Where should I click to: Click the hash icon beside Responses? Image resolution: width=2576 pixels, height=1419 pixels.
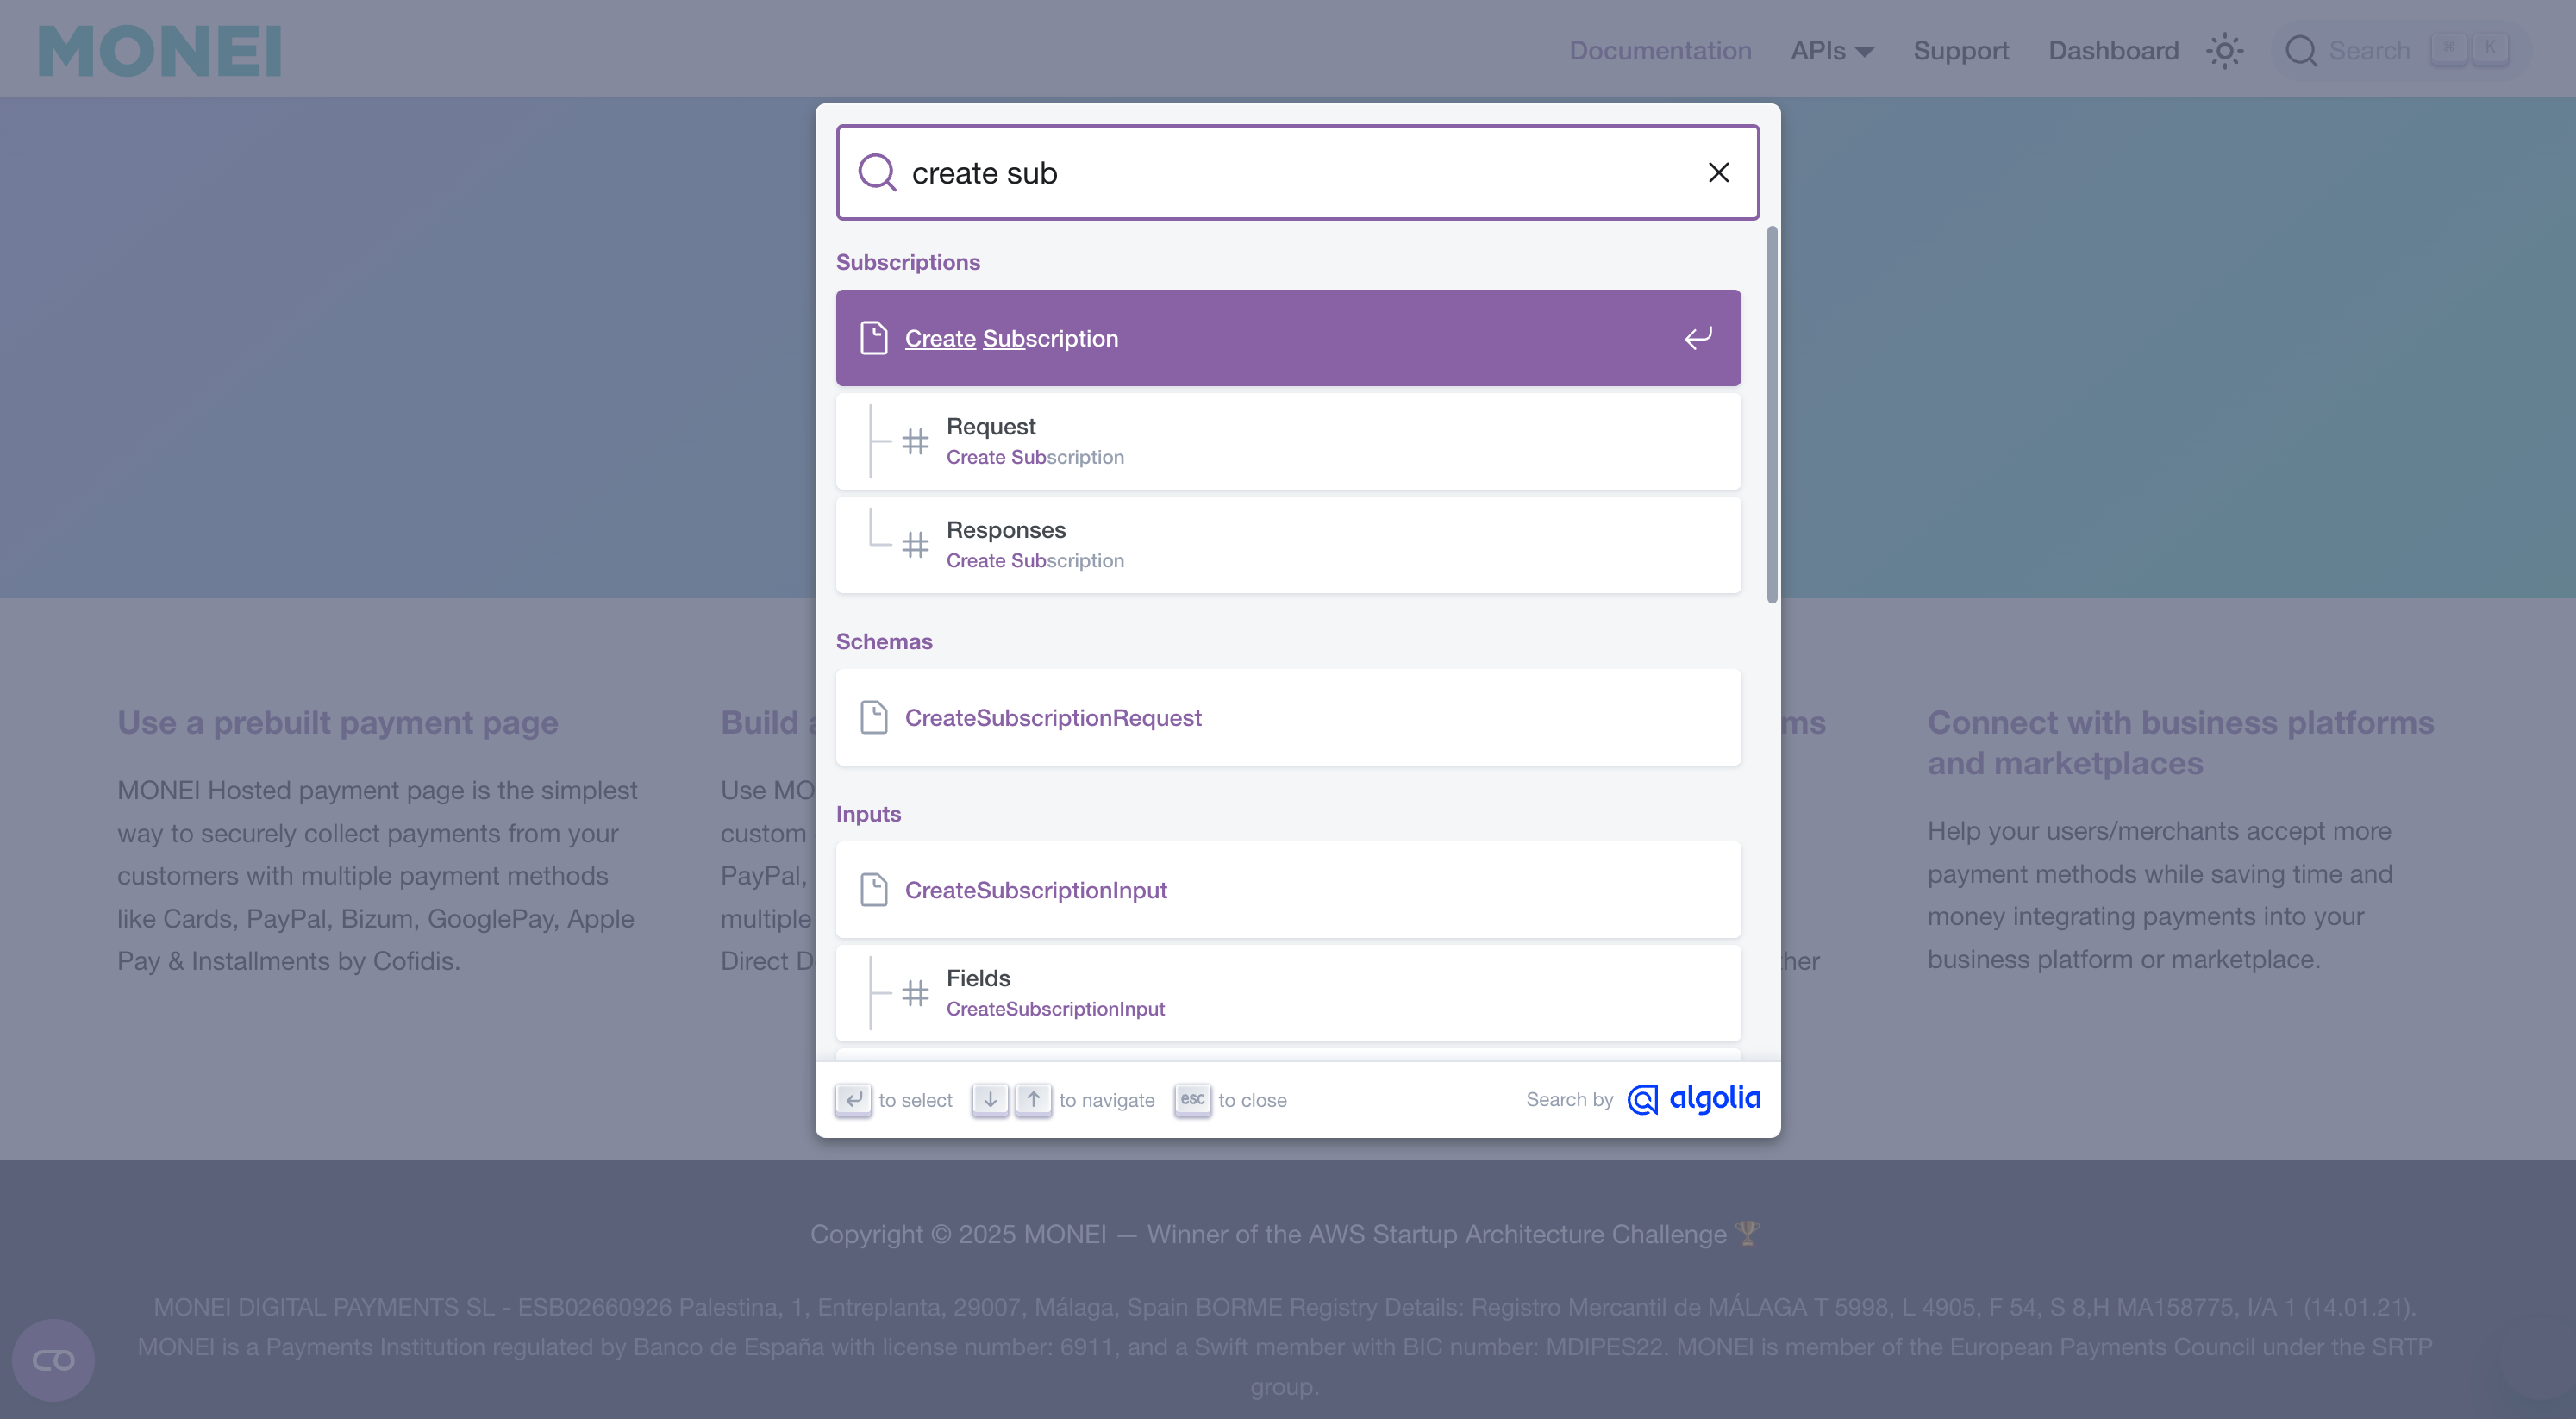click(x=915, y=545)
